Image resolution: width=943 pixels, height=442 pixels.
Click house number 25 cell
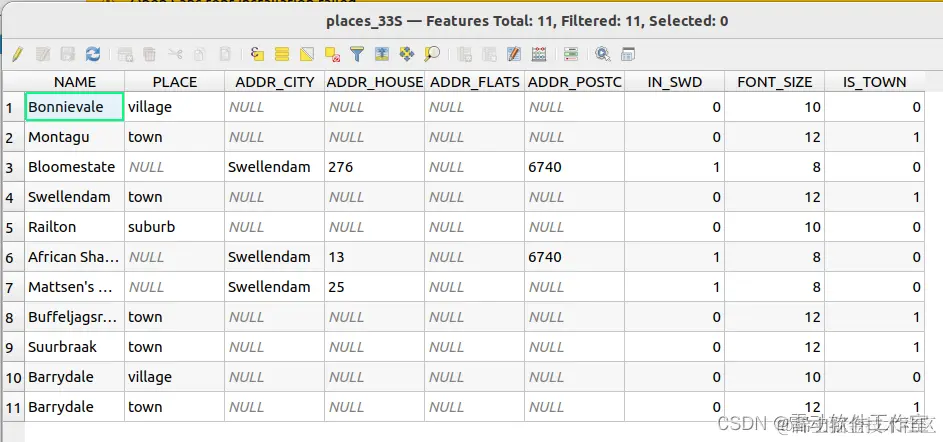click(x=374, y=287)
